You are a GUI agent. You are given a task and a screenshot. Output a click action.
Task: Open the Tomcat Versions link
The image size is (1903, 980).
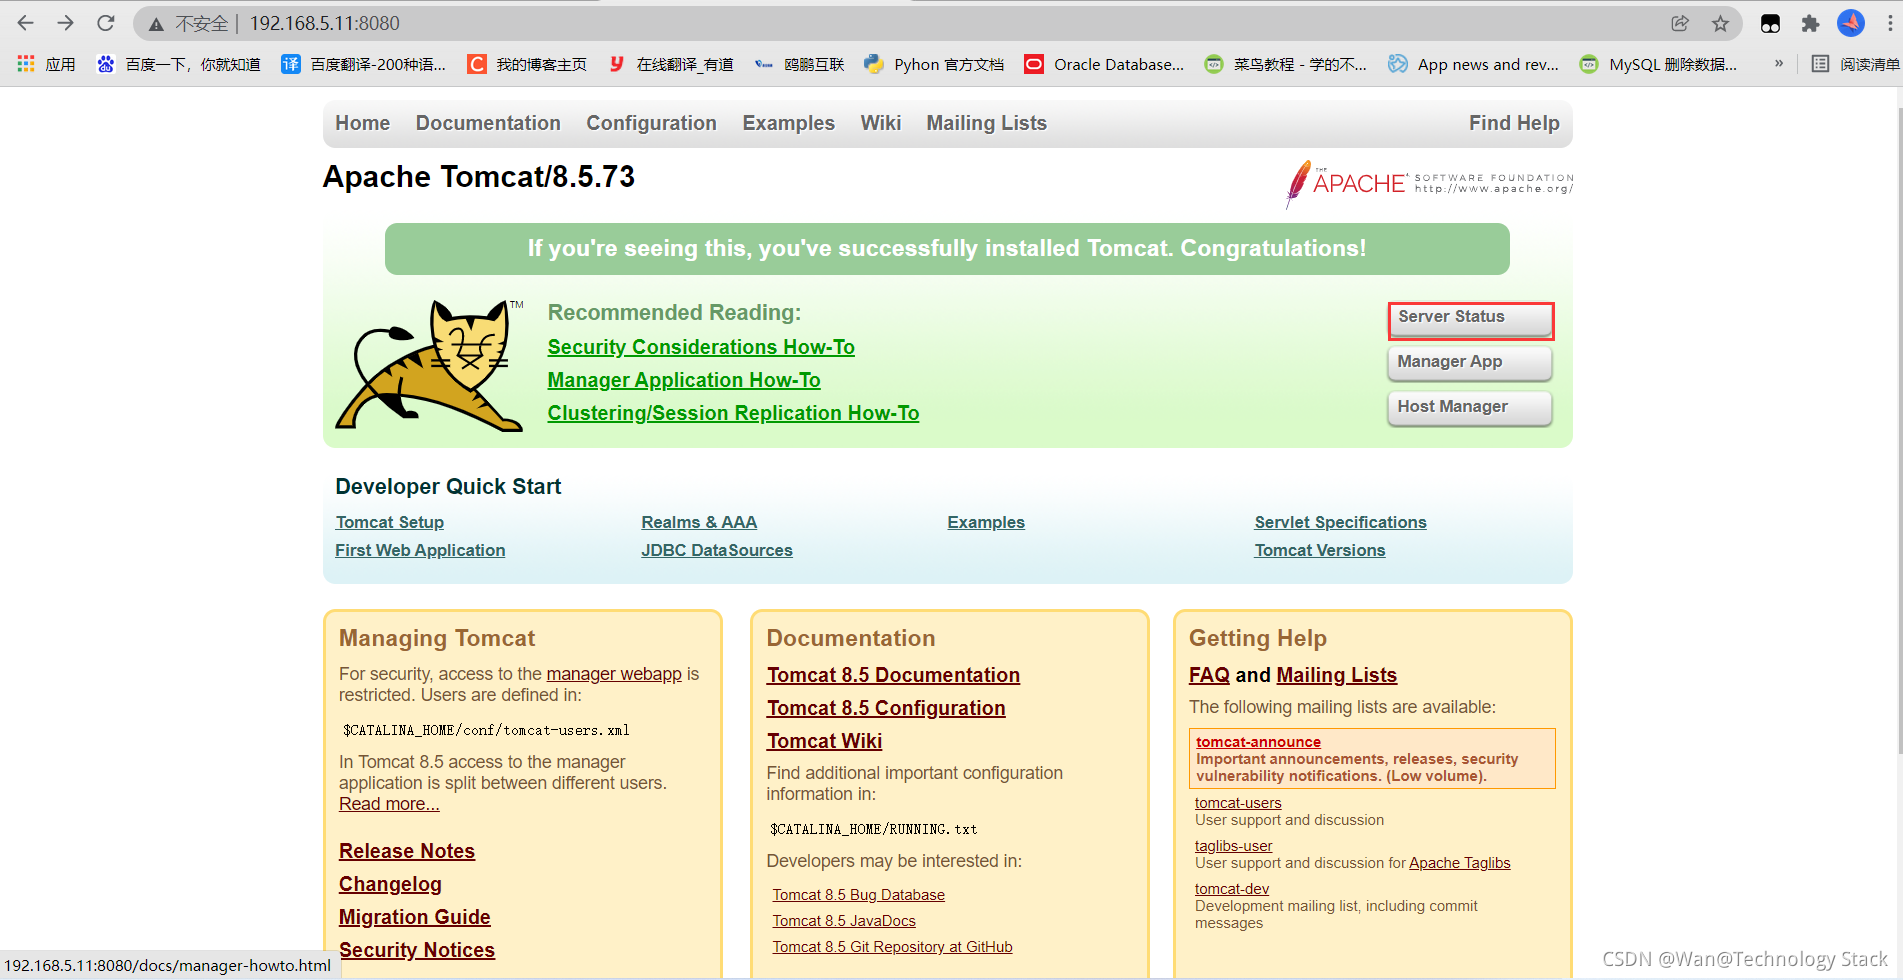1320,550
